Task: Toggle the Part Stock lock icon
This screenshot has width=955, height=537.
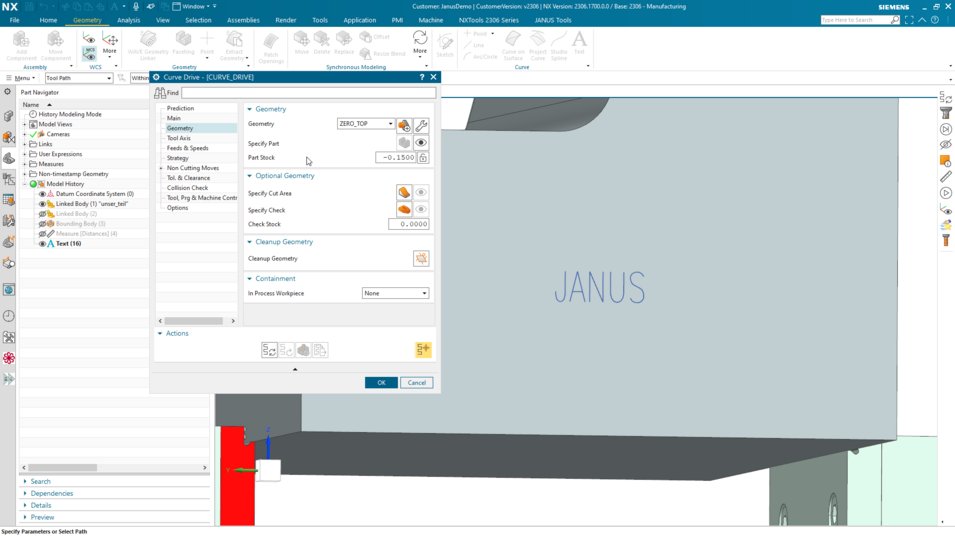Action: (x=423, y=158)
